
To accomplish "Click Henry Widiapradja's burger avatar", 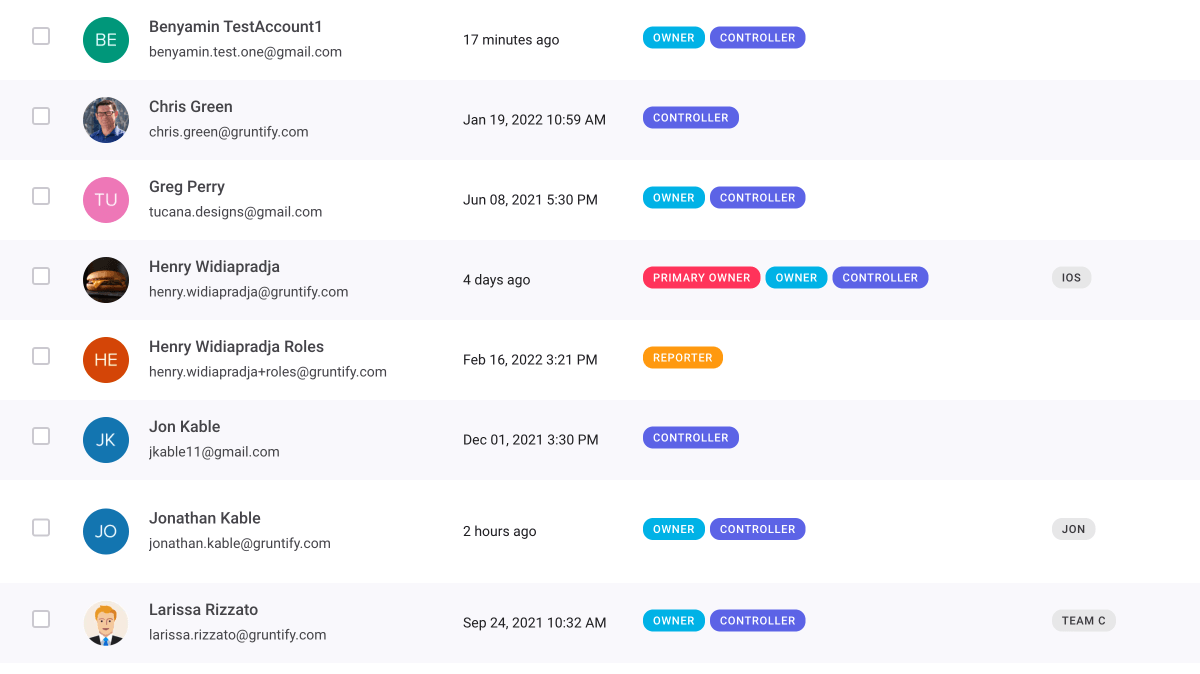I will (x=105, y=280).
